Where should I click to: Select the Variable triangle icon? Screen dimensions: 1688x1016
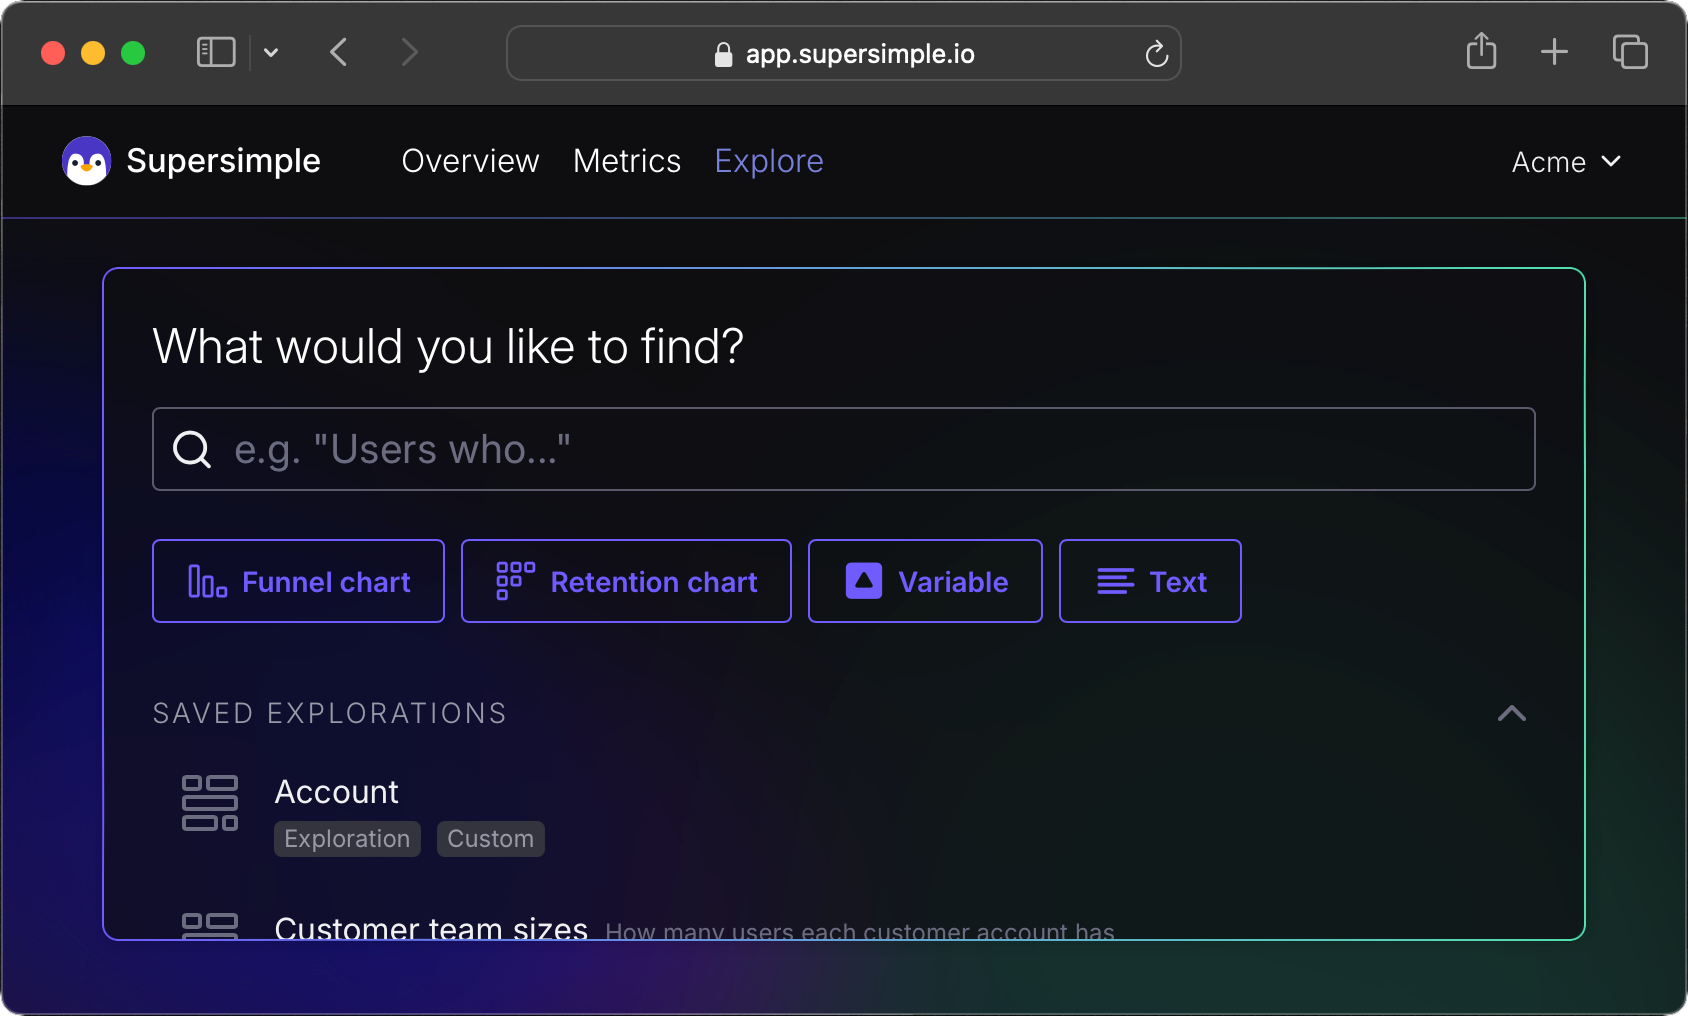tap(862, 580)
